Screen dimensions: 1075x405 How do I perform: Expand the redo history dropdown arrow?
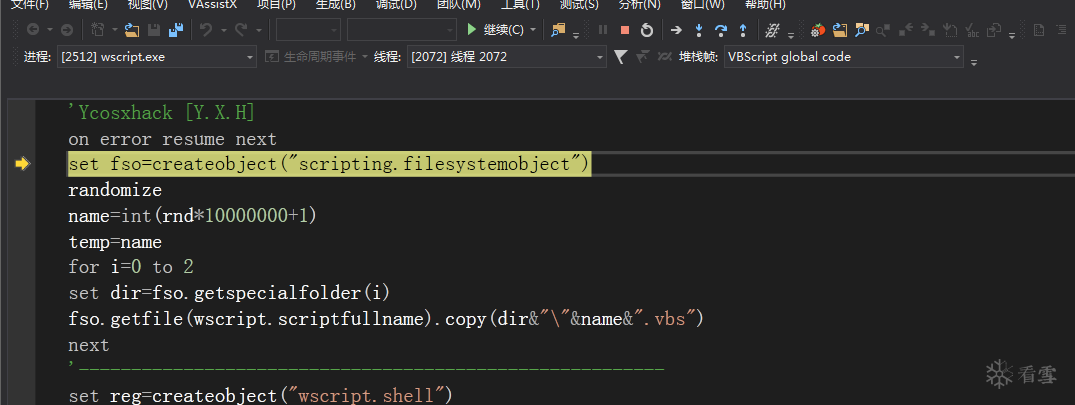point(258,30)
